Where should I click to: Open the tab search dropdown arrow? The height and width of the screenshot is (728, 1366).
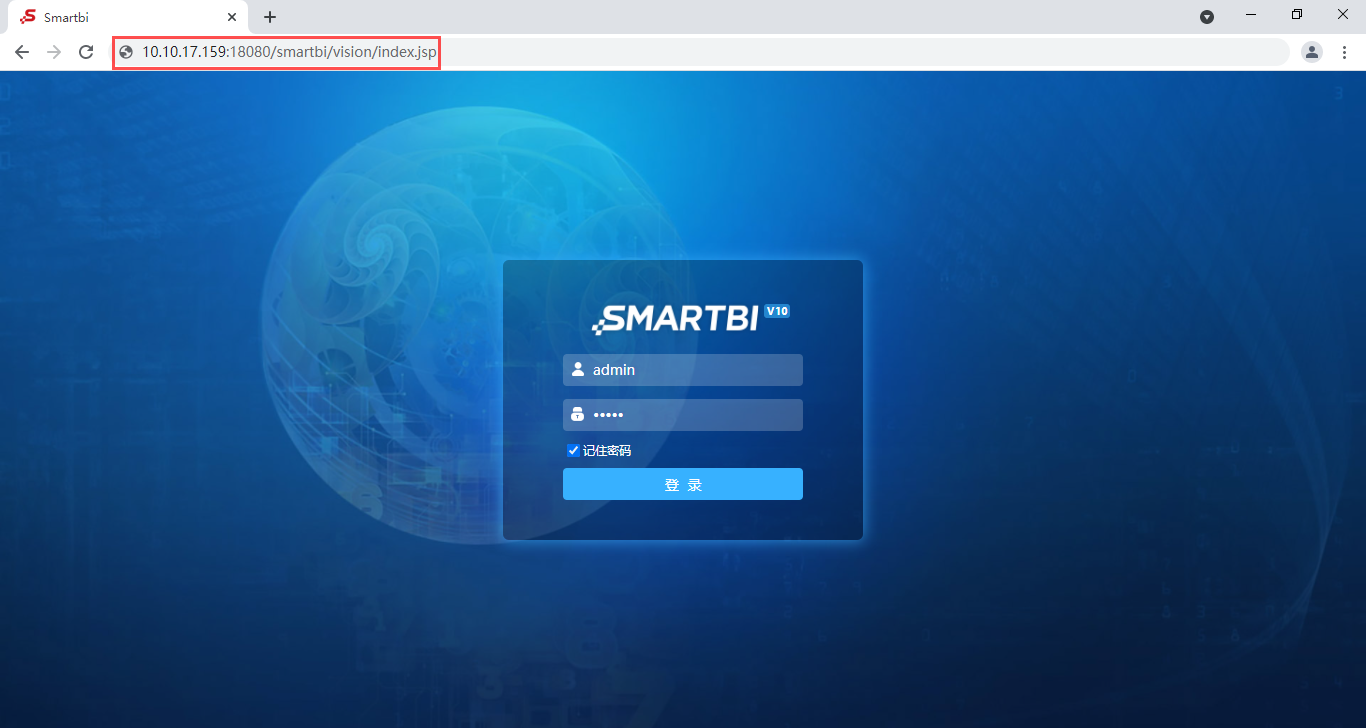1207,17
